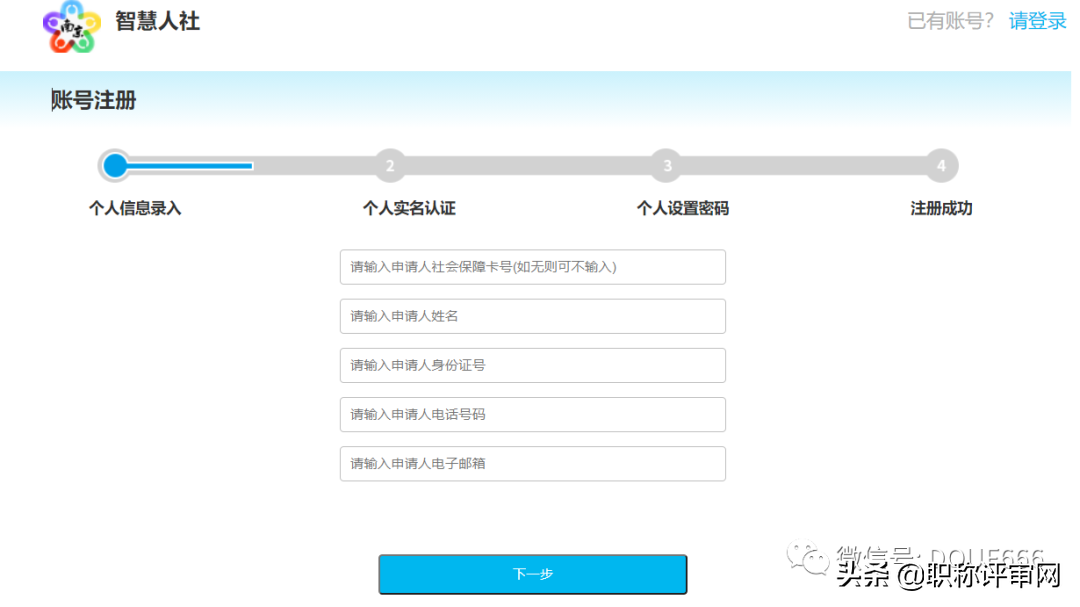Select the applicant name input field

[532, 316]
